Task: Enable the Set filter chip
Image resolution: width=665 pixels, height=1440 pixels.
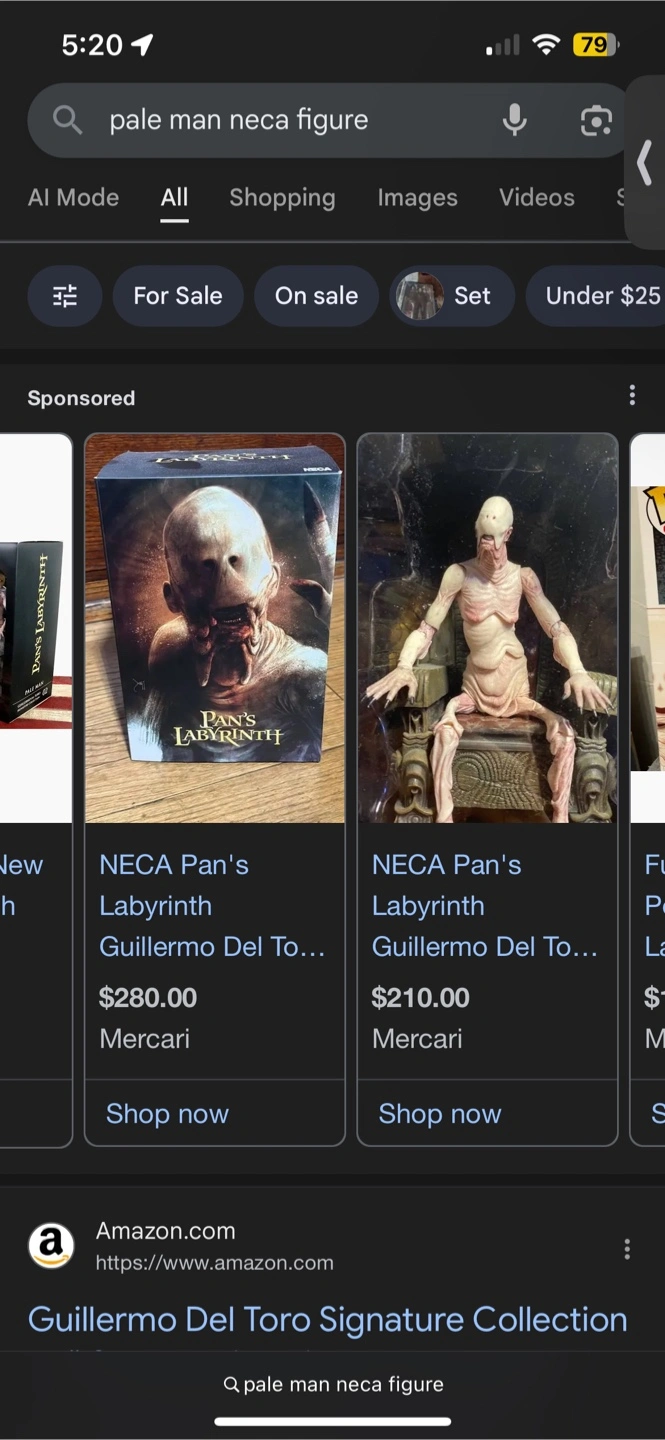Action: point(452,296)
